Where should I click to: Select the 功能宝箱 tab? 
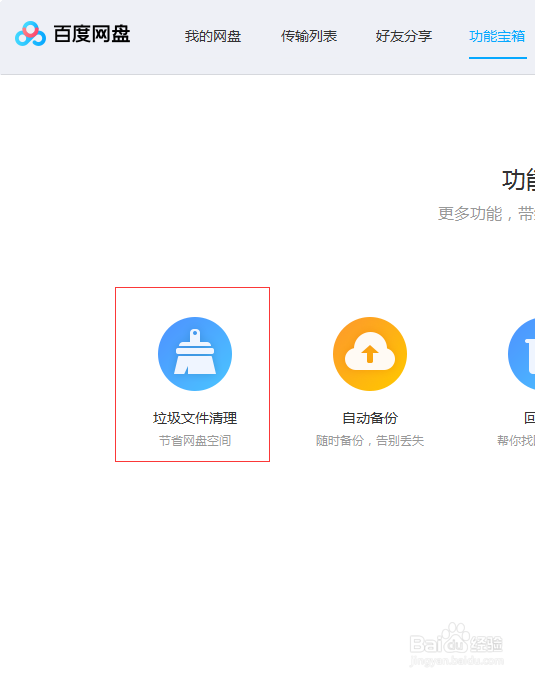pos(497,36)
